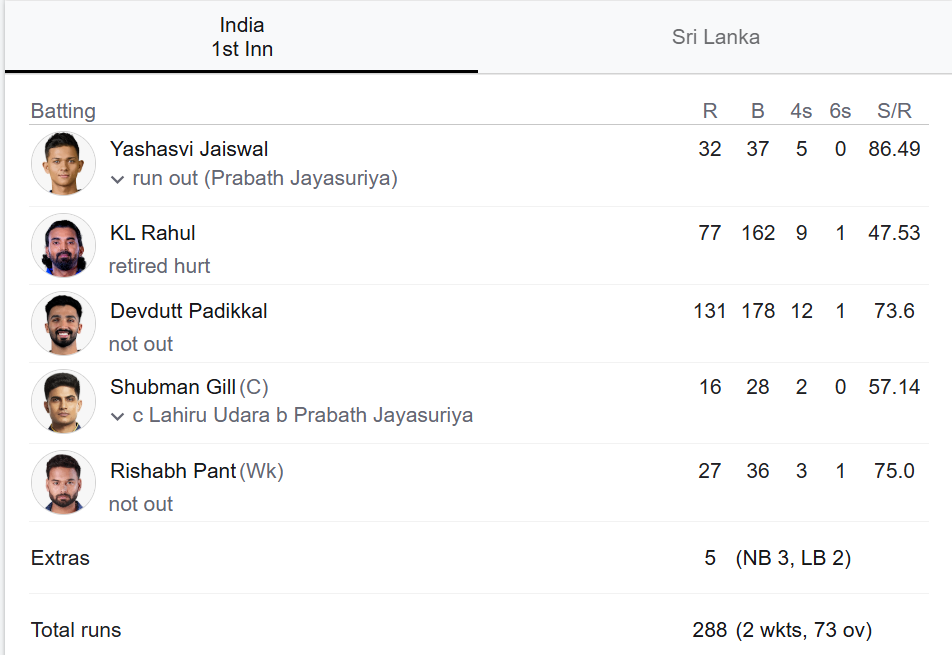The image size is (952, 655).
Task: Click Rishabh Pant (Wk) name link
Action: pos(197,470)
